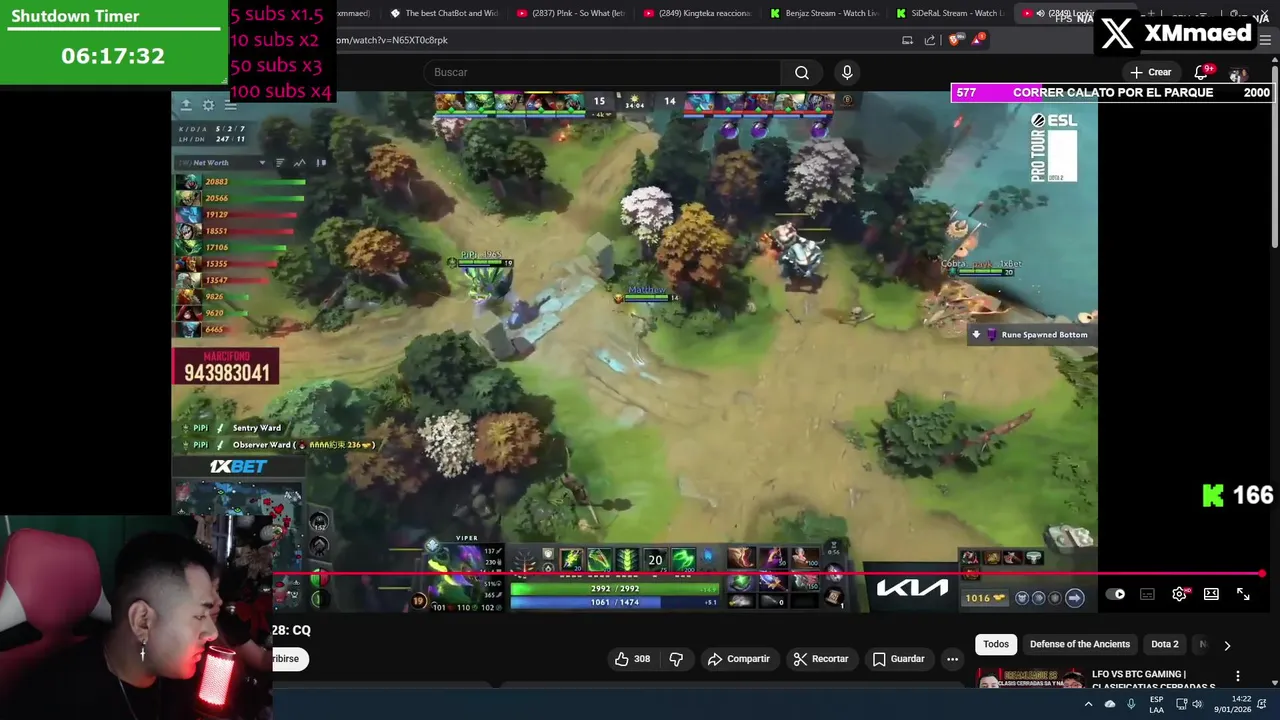Open the YouTube search box labeled Buscar
Image resolution: width=1280 pixels, height=720 pixels.
pyautogui.click(x=603, y=72)
